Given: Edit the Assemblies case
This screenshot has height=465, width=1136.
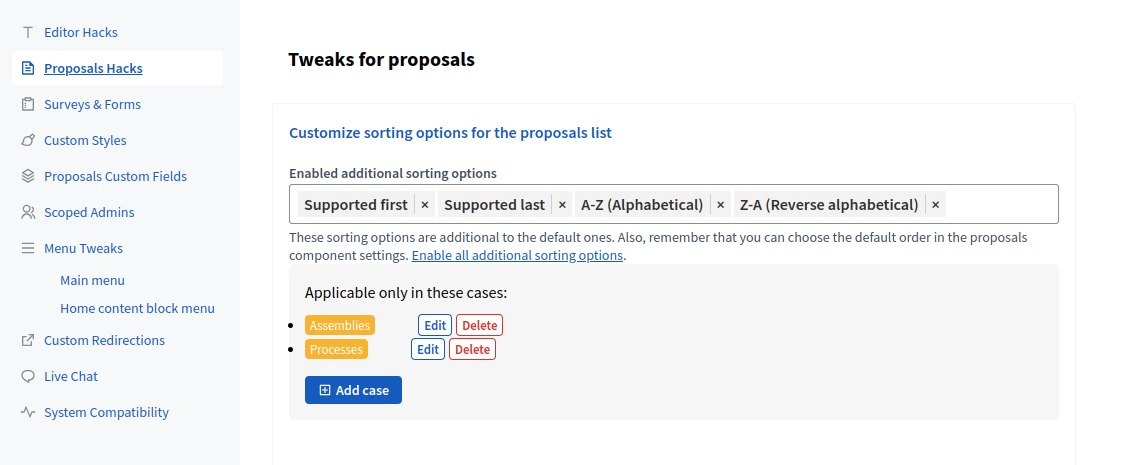Looking at the screenshot, I should [435, 325].
